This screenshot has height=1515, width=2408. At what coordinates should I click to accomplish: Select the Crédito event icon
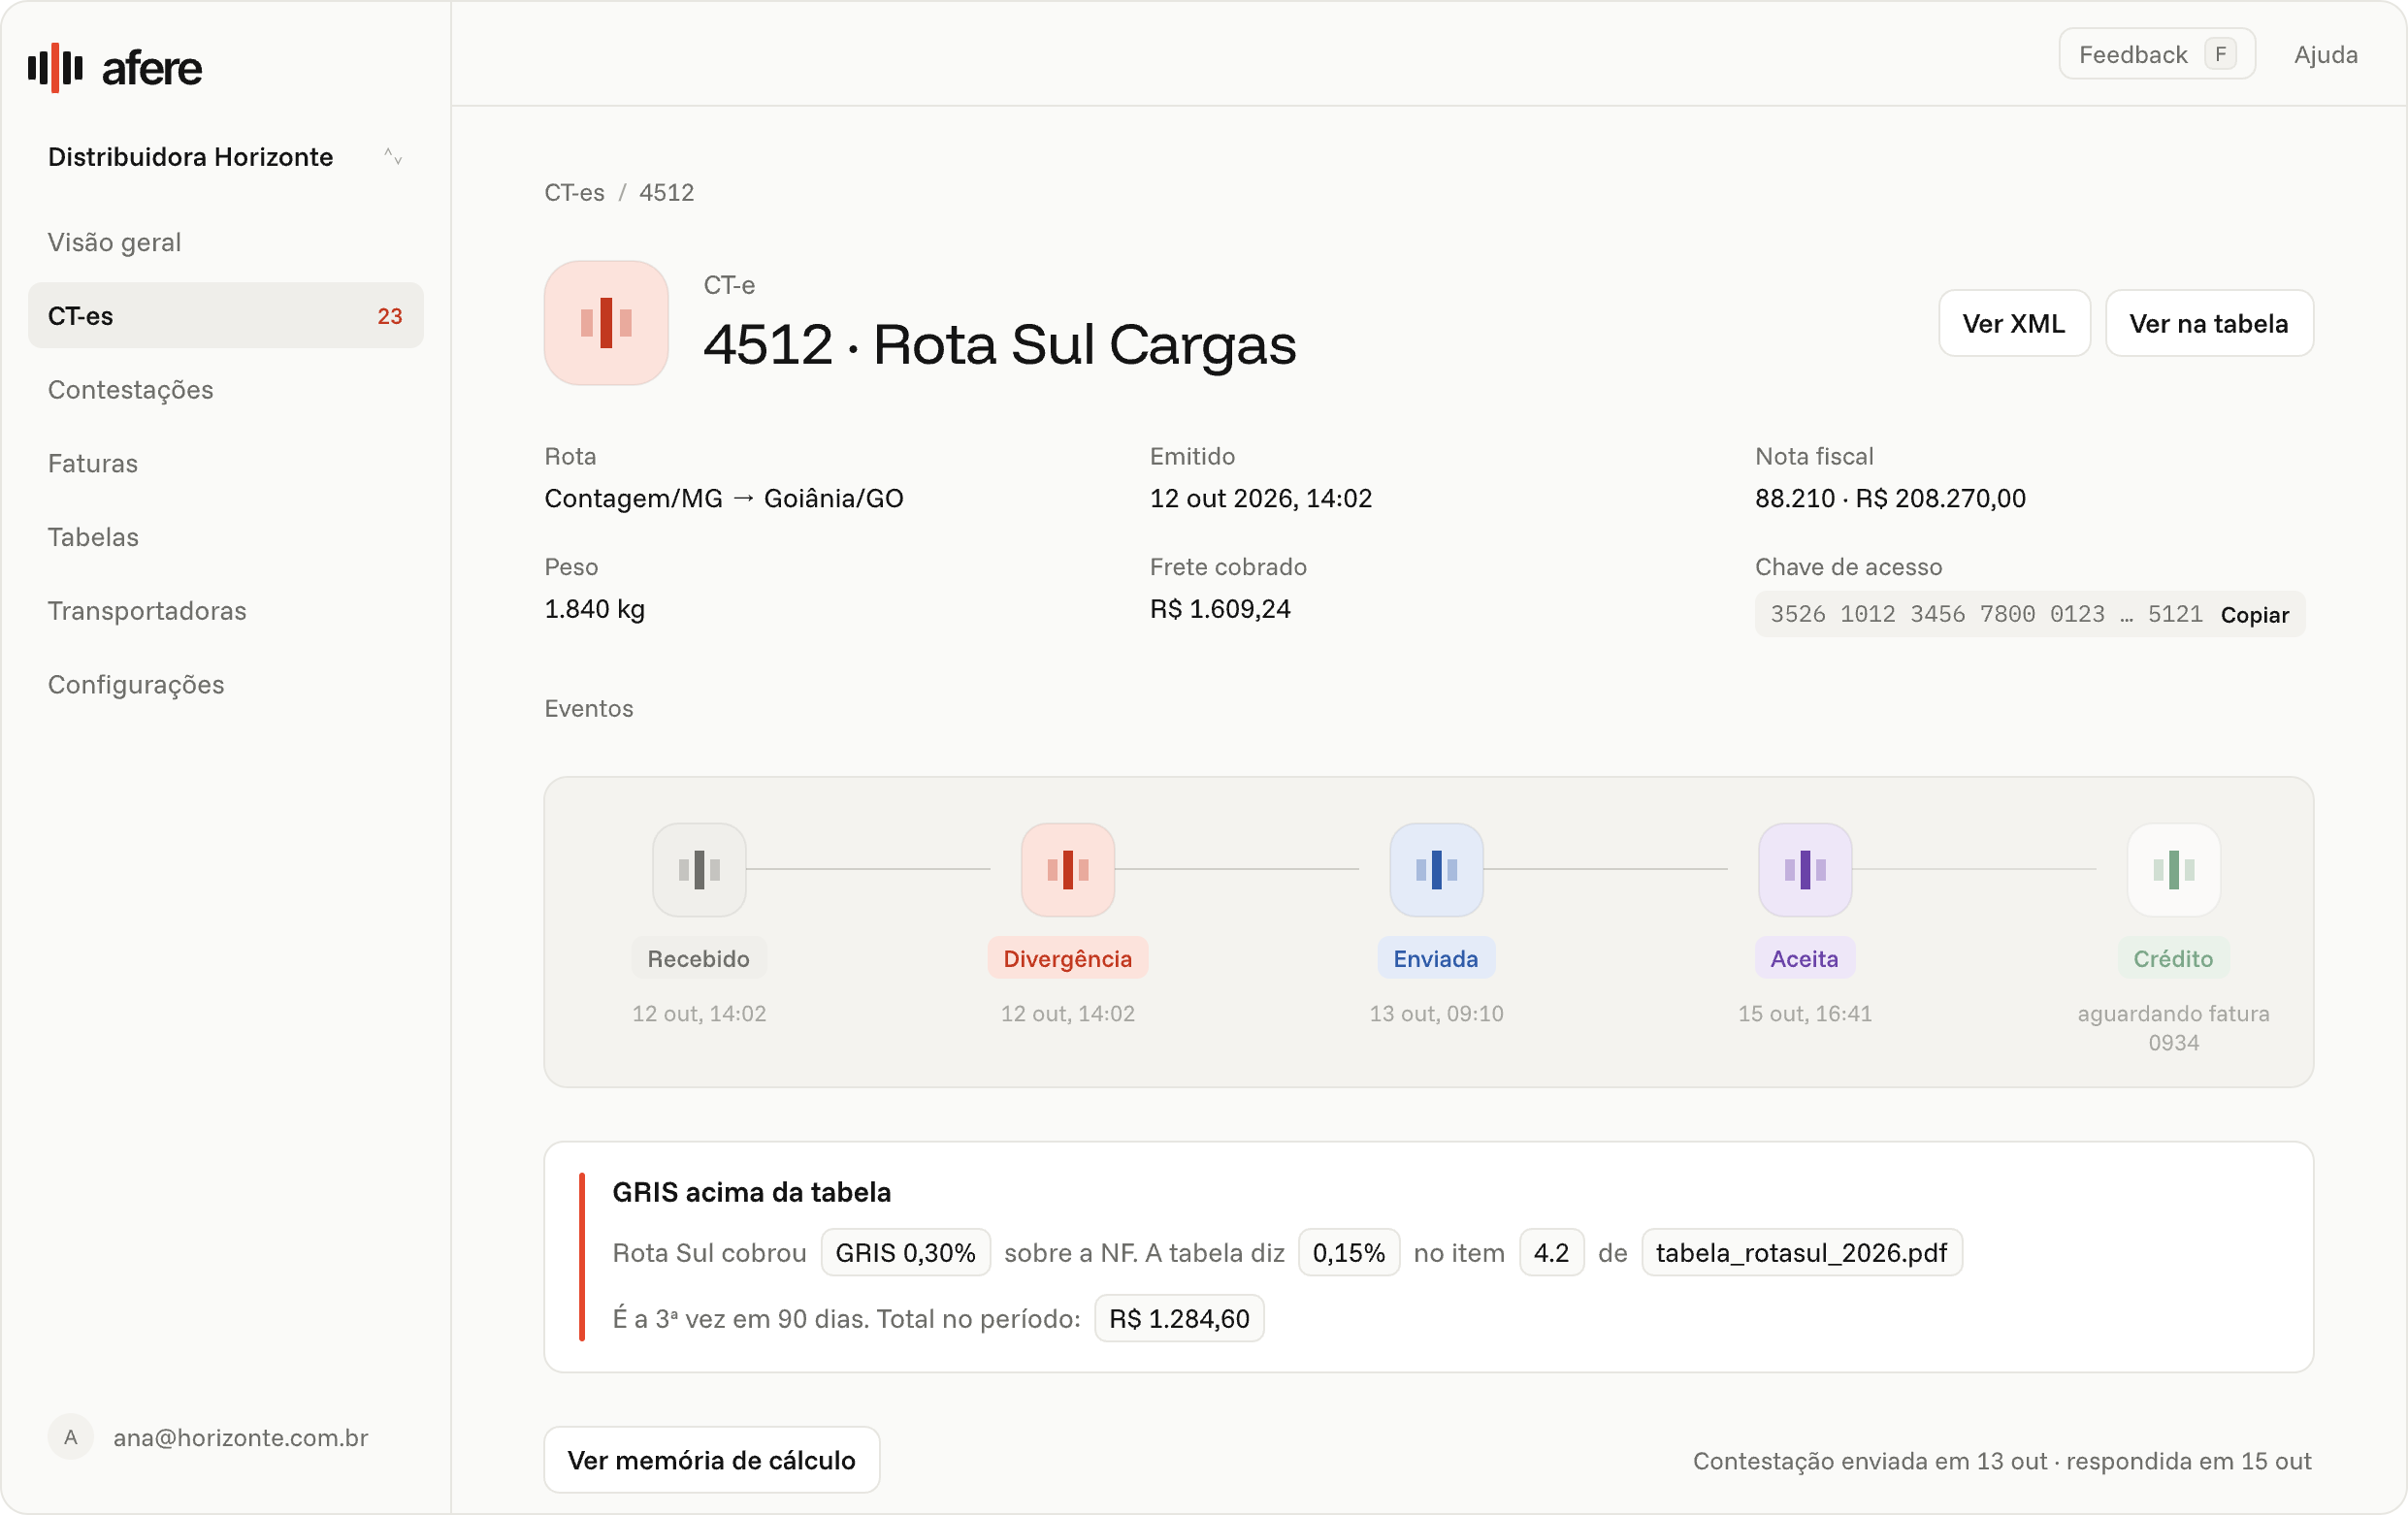coord(2174,869)
